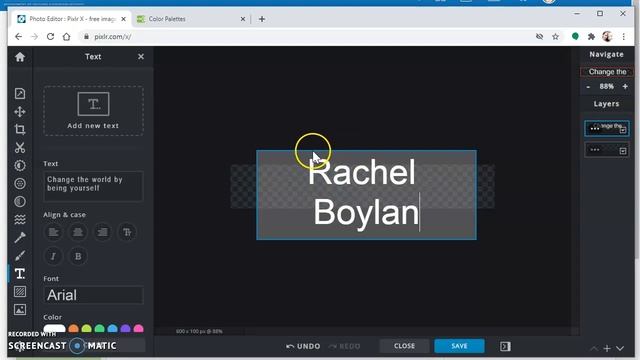640x360 pixels.
Task: Pick the white color swatch
Action: [x=54, y=329]
